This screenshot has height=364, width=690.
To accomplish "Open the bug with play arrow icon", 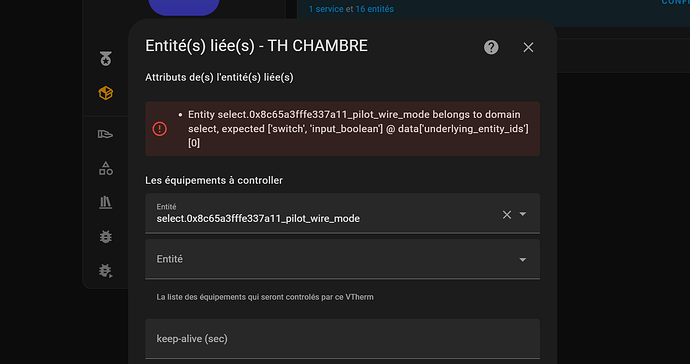I will click(106, 270).
